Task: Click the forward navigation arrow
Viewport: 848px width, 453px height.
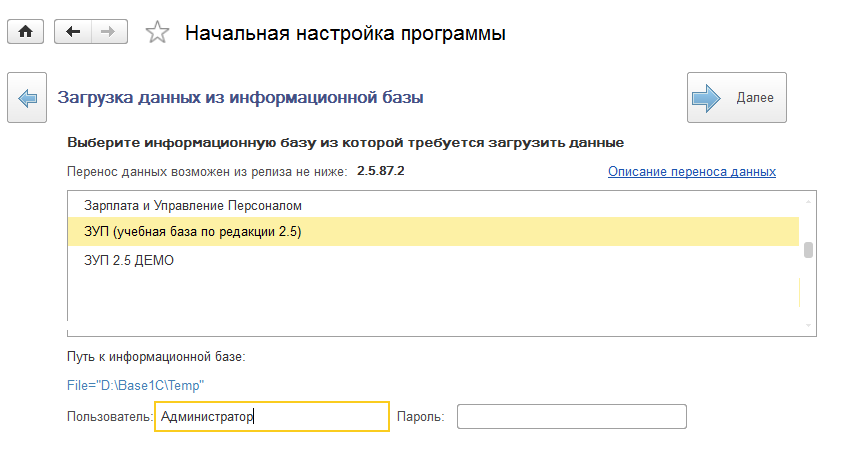Action: [x=105, y=31]
